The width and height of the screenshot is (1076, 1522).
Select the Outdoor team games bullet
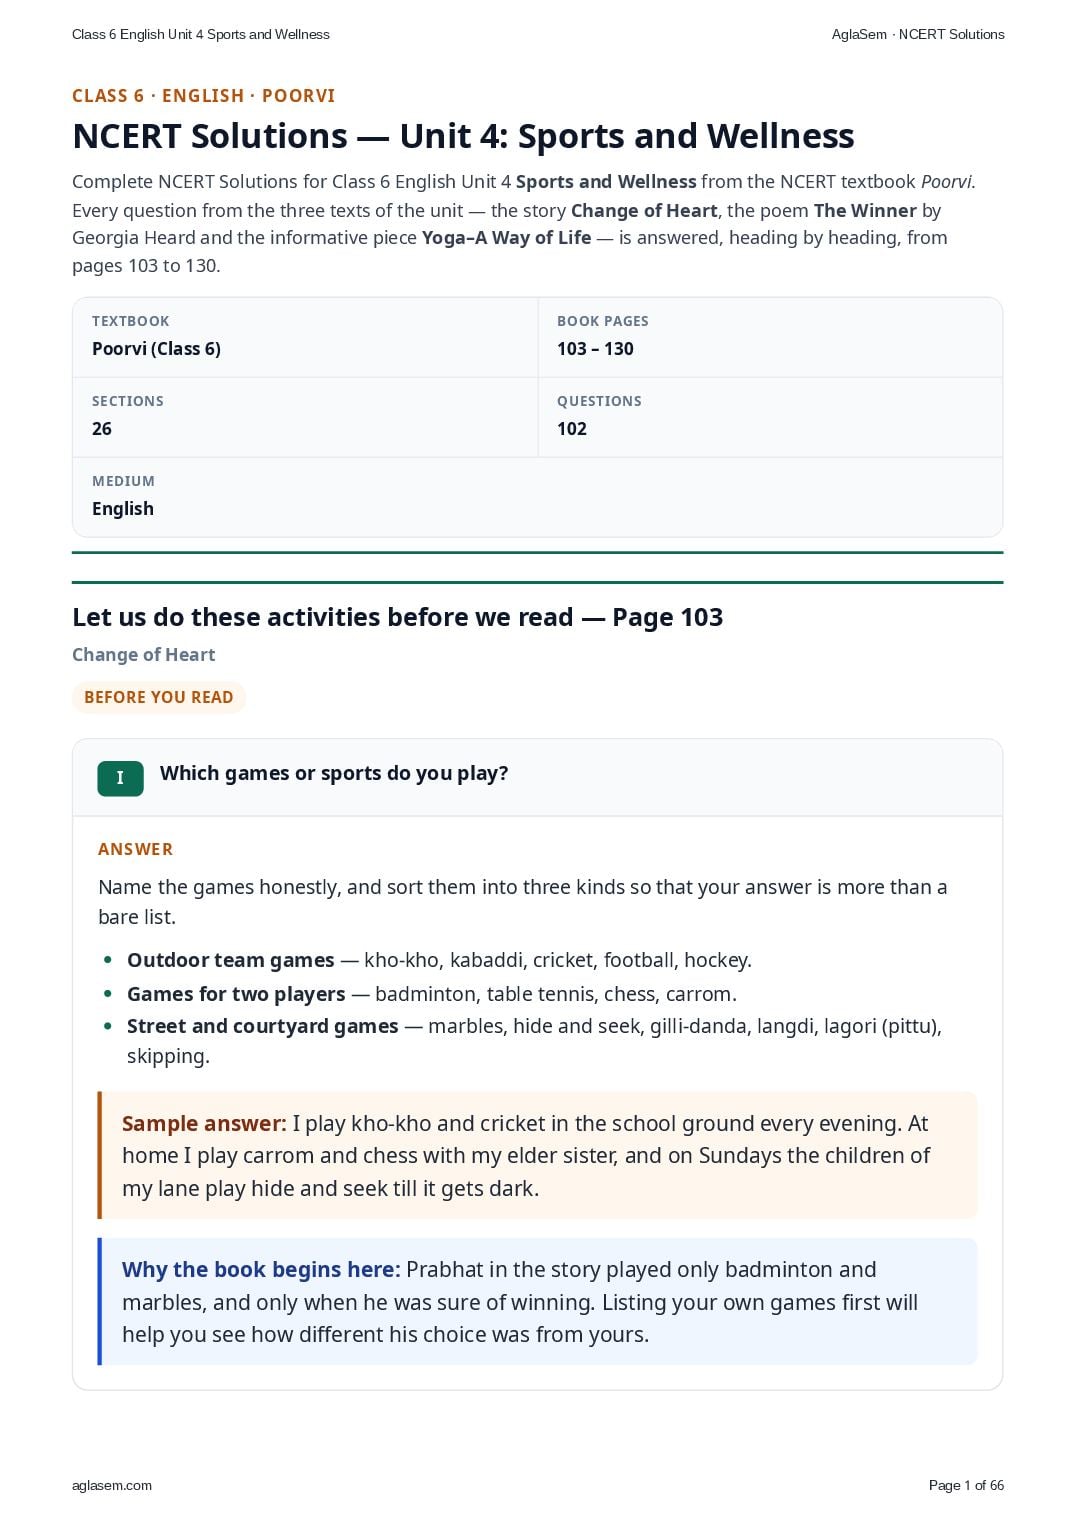click(x=439, y=960)
